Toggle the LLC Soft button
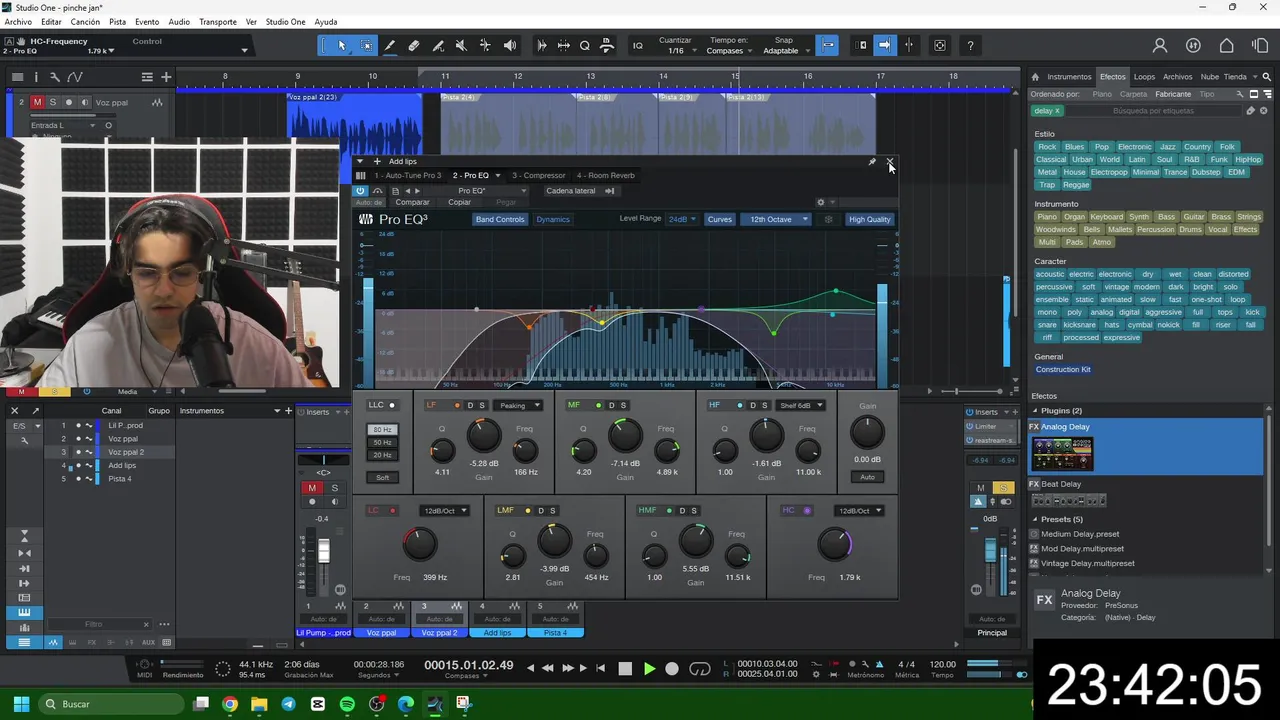This screenshot has width=1280, height=720. 382,477
